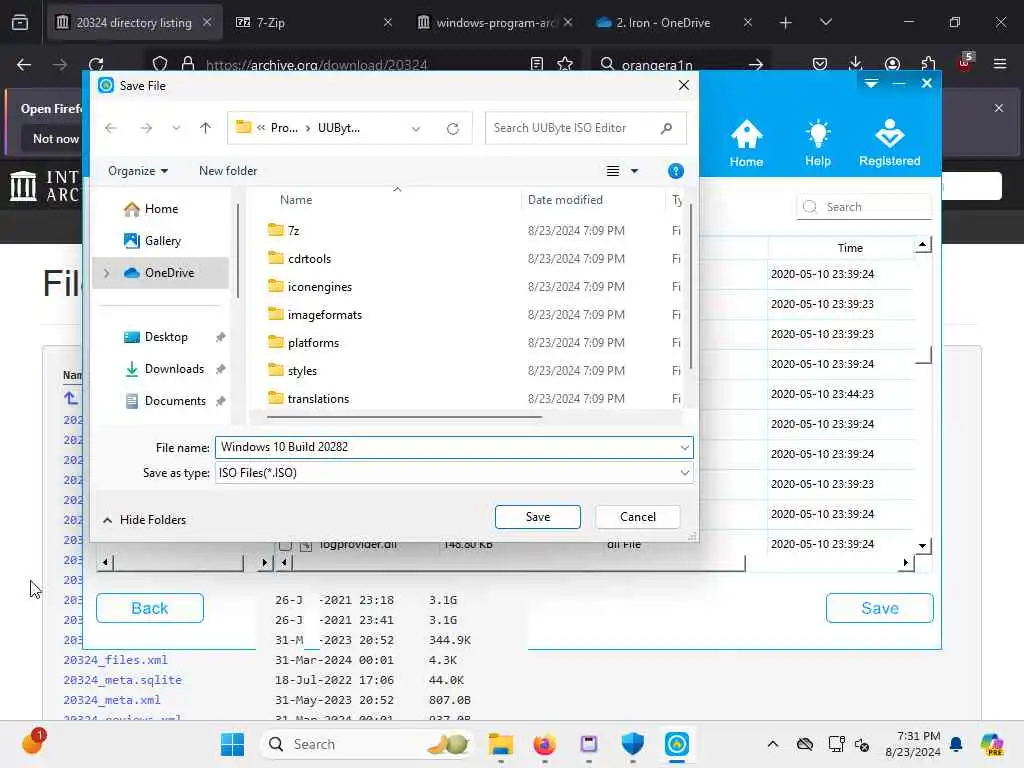
Task: Click the Home icon in UUByte window
Action: 746,143
